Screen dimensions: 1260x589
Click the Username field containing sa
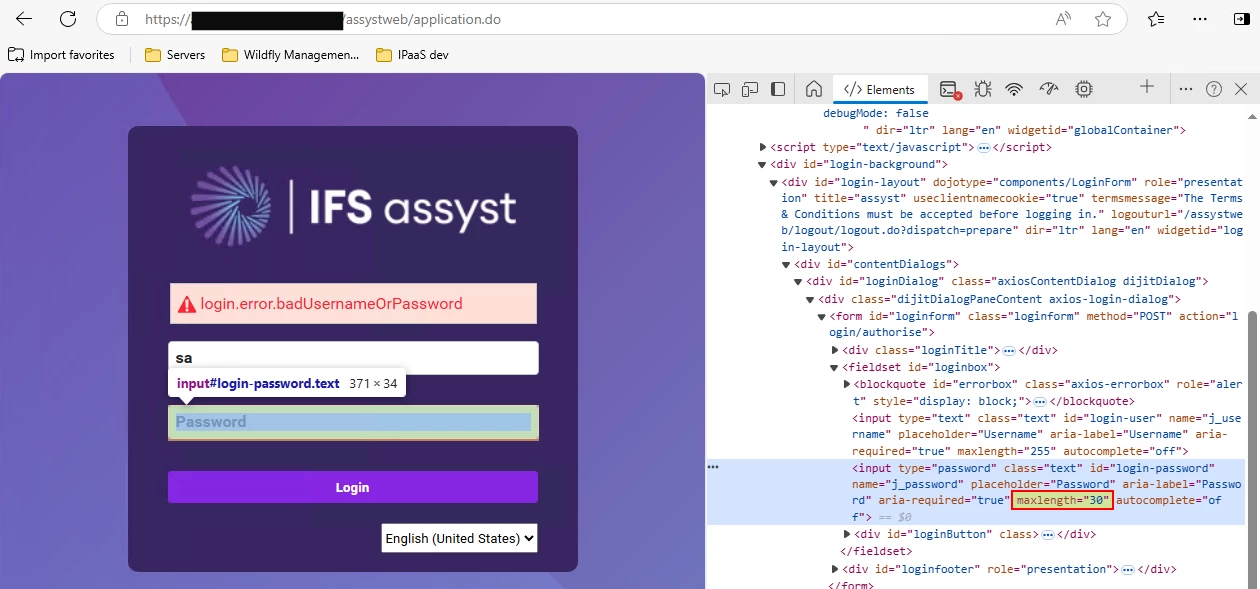pos(353,358)
